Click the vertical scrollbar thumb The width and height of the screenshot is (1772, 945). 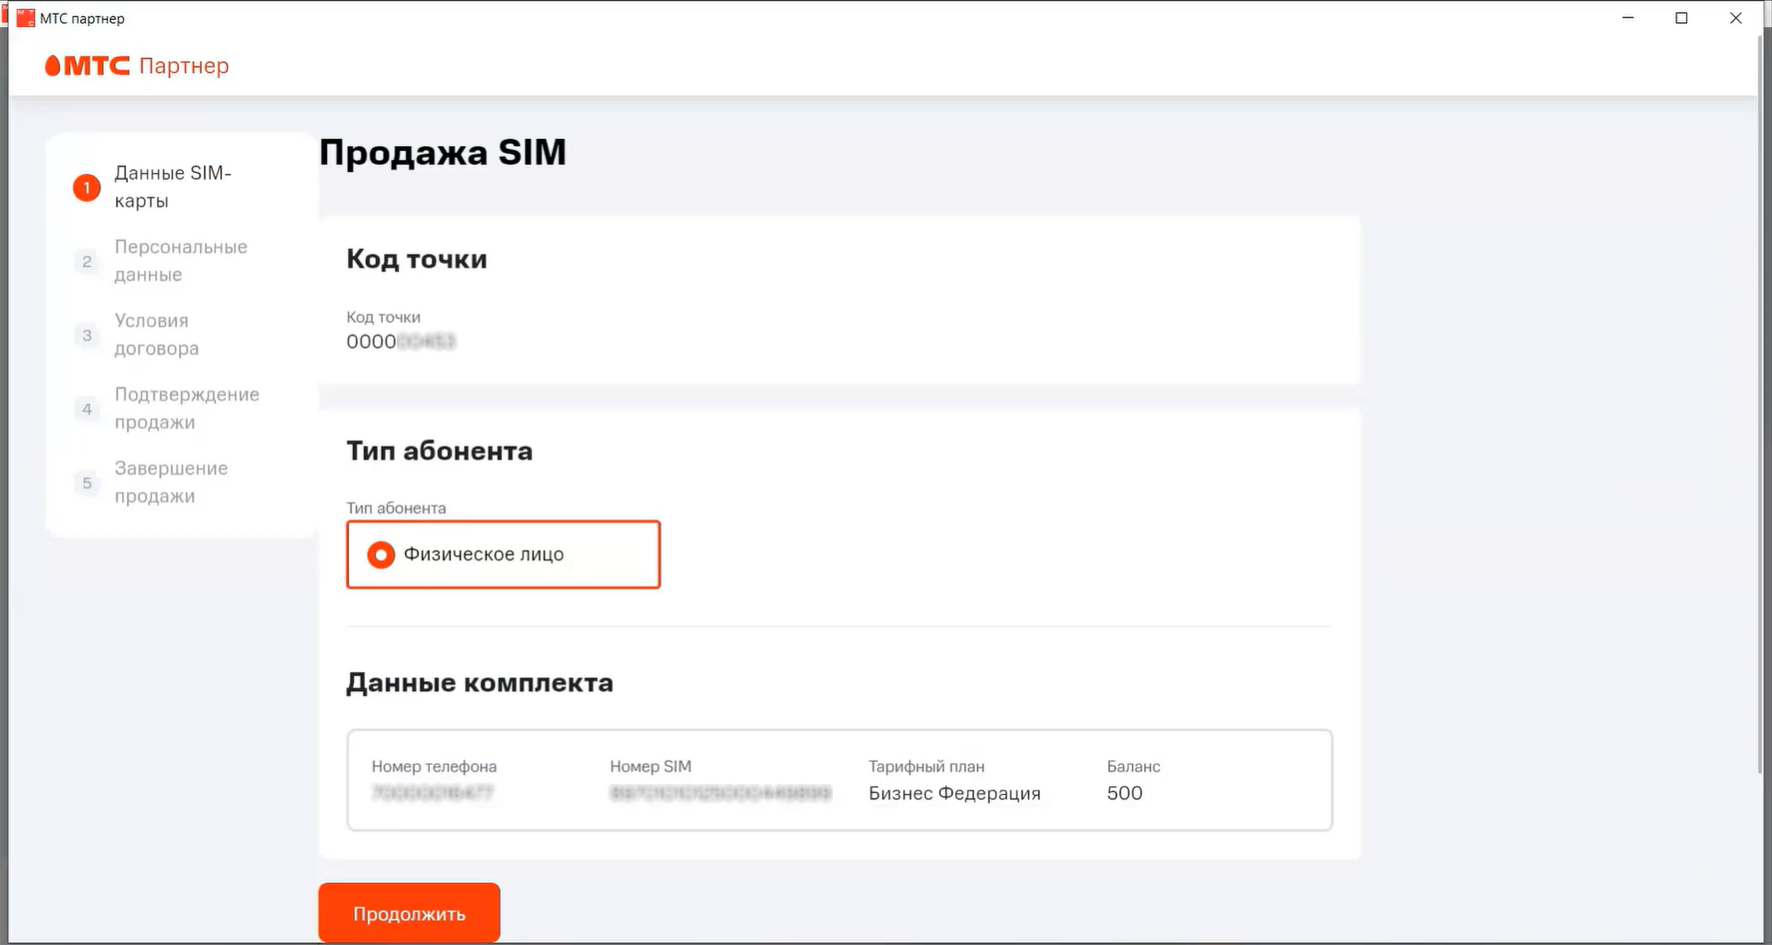coord(1760,405)
